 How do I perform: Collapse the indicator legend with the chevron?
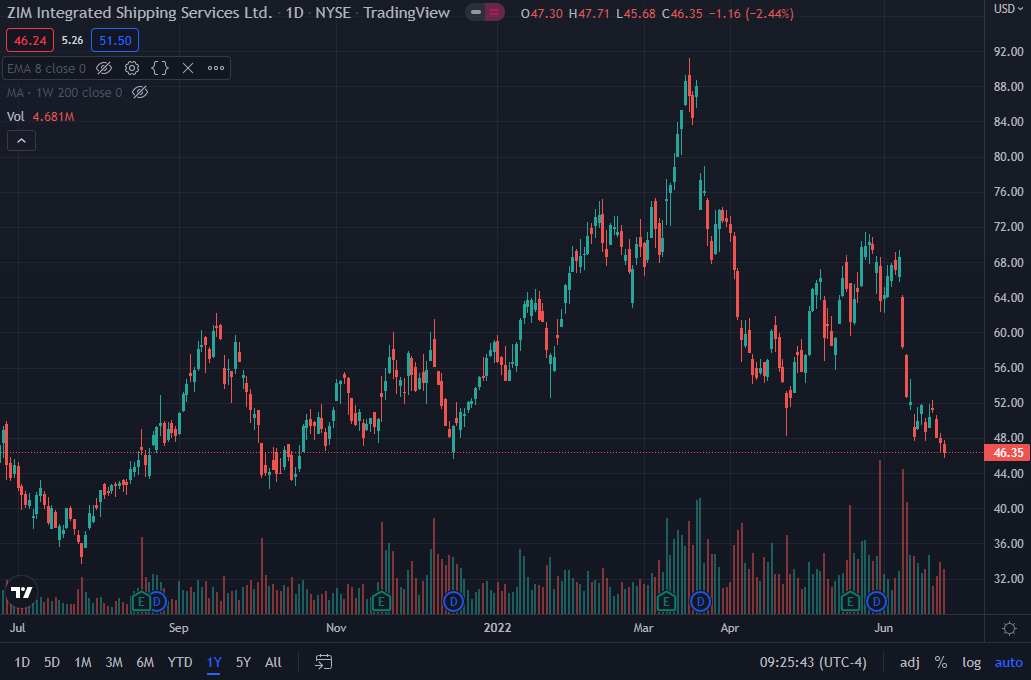click(21, 141)
